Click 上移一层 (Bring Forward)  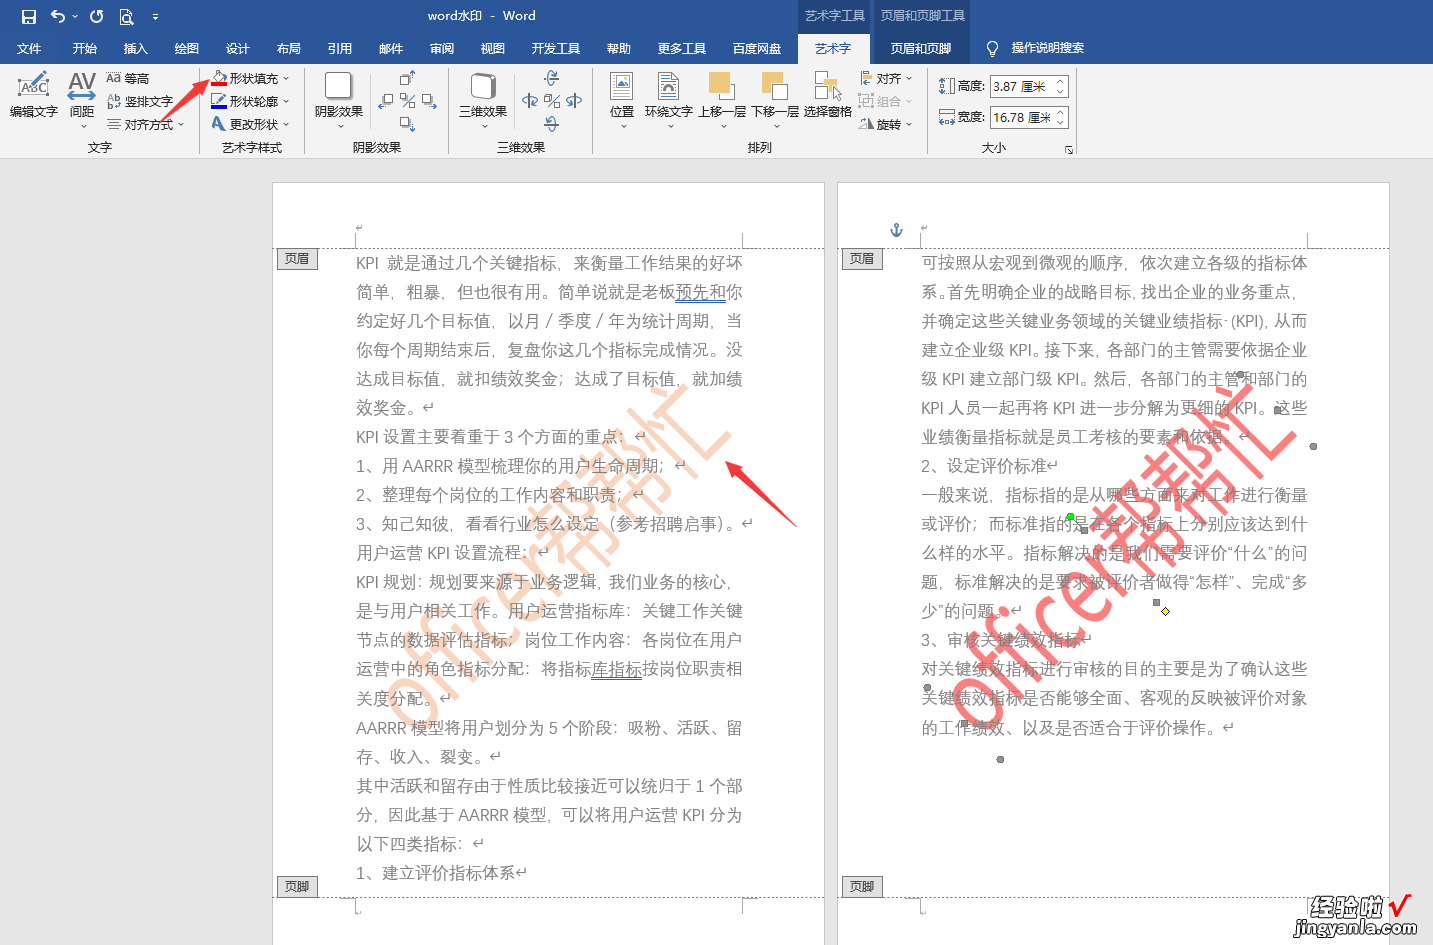pyautogui.click(x=722, y=94)
